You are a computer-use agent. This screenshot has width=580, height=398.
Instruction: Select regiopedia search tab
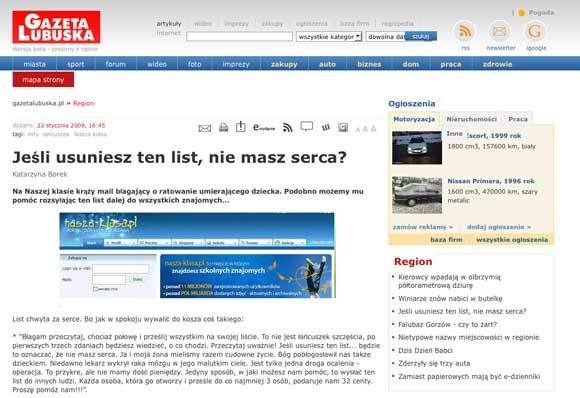pyautogui.click(x=398, y=24)
